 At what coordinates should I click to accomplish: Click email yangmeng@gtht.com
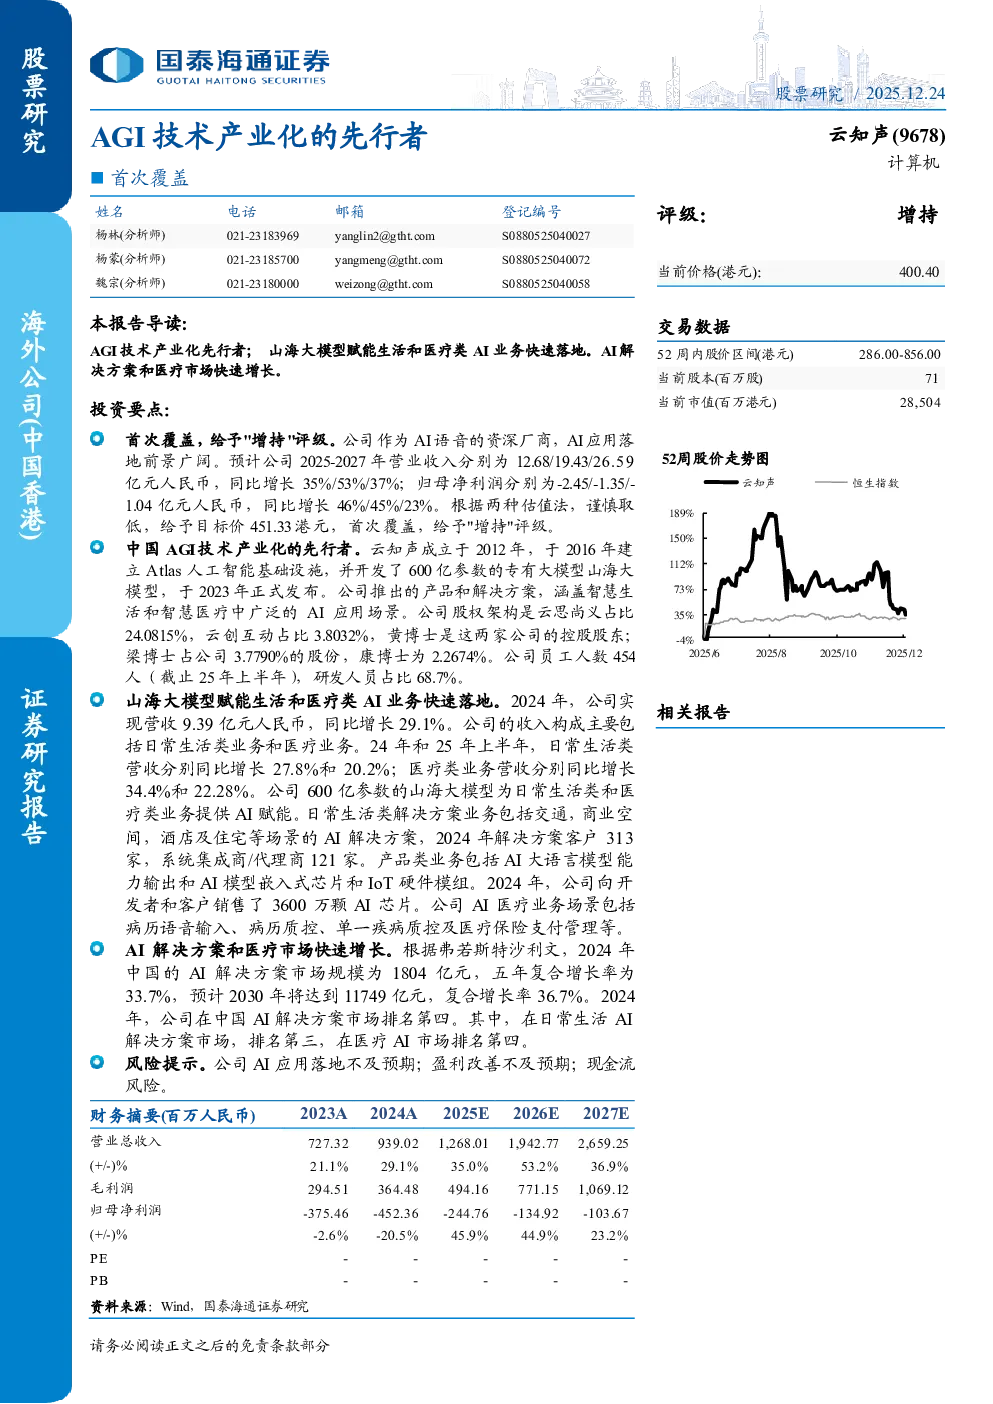click(x=389, y=260)
